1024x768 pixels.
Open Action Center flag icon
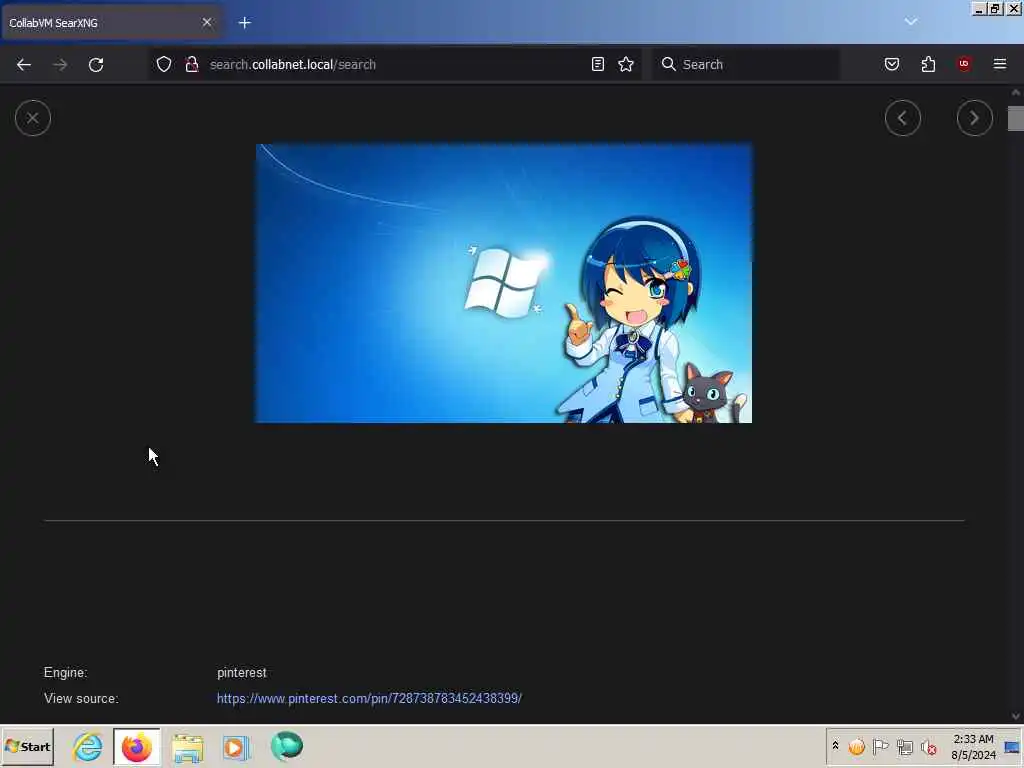(880, 746)
